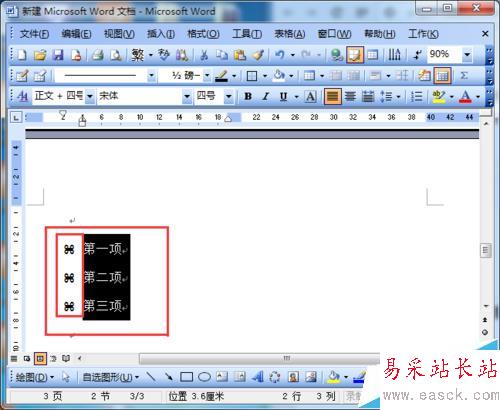Open the 表格(A) menu
This screenshot has height=410, width=500.
(x=290, y=34)
